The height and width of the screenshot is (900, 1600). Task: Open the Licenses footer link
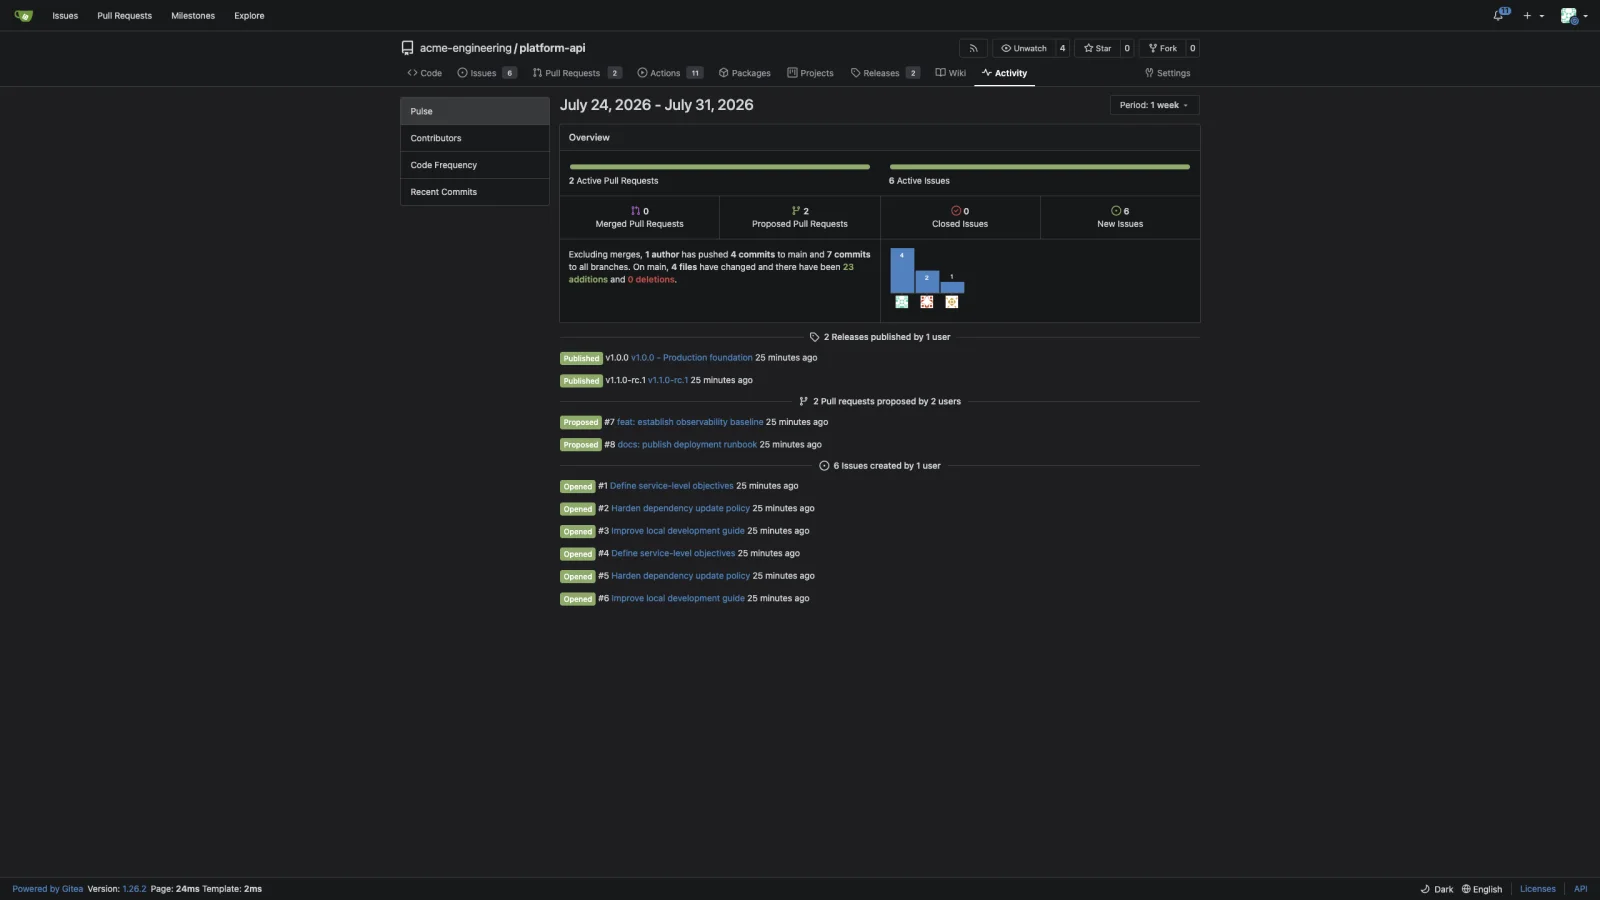pos(1538,889)
